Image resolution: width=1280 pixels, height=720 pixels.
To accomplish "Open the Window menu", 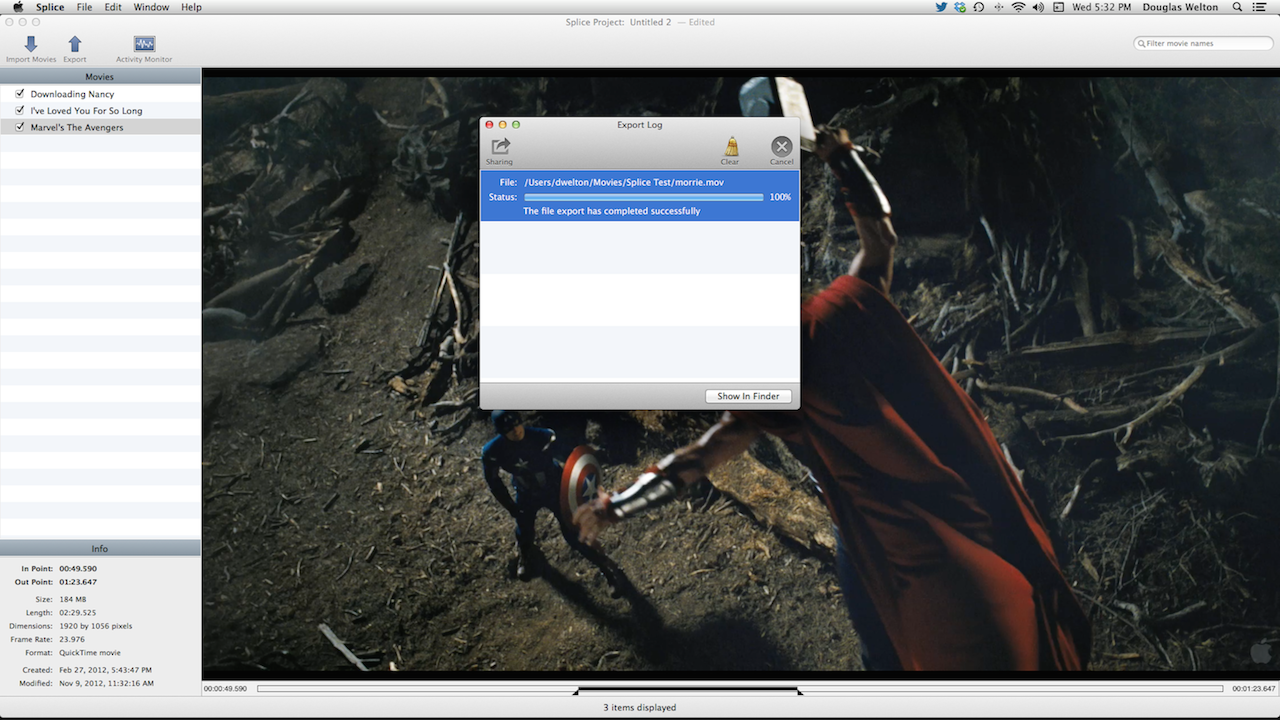I will click(x=151, y=7).
